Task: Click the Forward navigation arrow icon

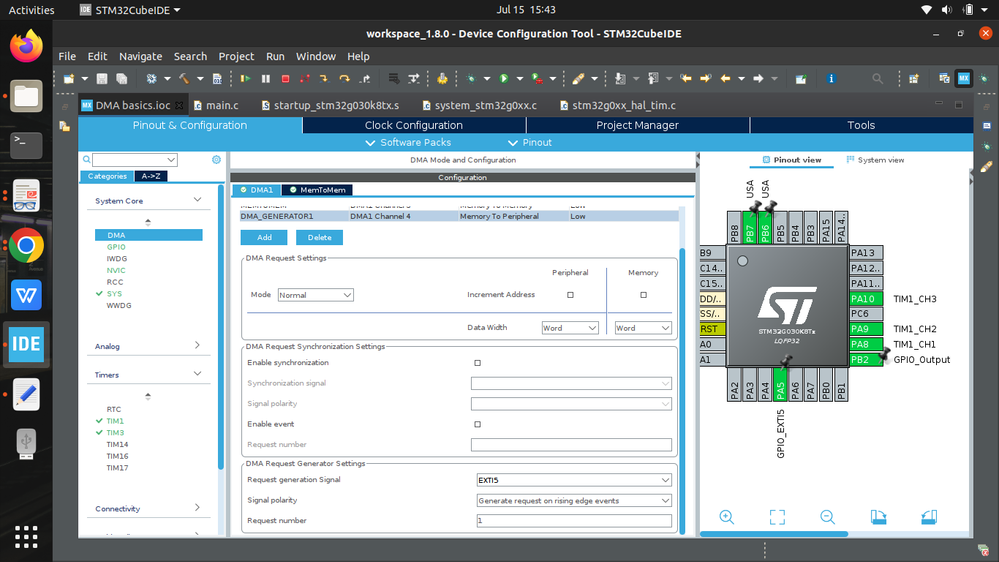Action: pyautogui.click(x=758, y=78)
